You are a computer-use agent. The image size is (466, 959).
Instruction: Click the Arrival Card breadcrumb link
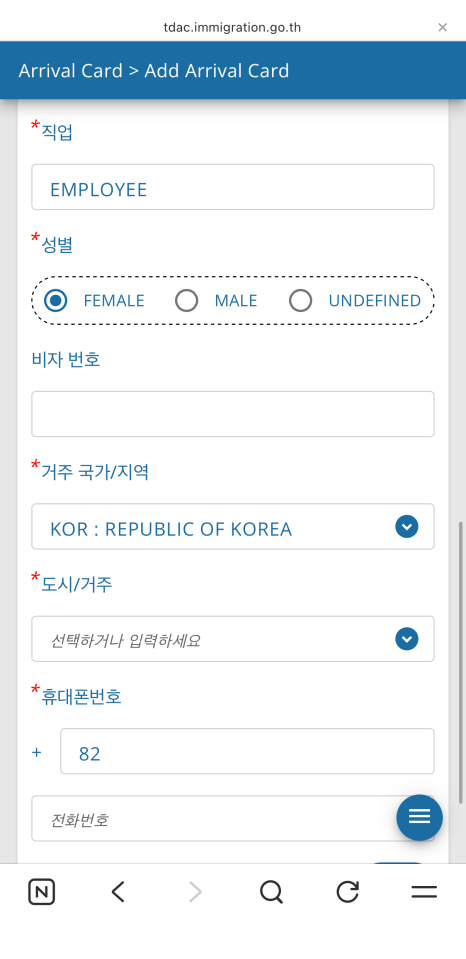(x=70, y=70)
